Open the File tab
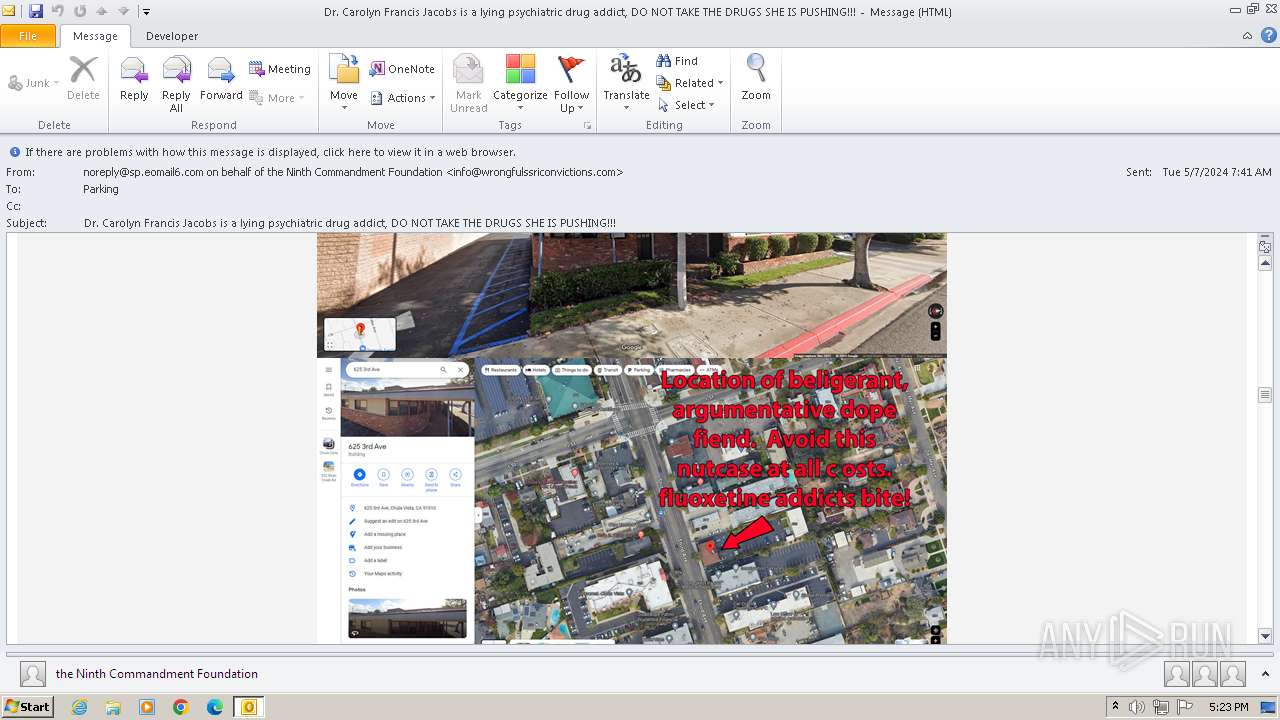The height and width of the screenshot is (720, 1280). tap(28, 36)
